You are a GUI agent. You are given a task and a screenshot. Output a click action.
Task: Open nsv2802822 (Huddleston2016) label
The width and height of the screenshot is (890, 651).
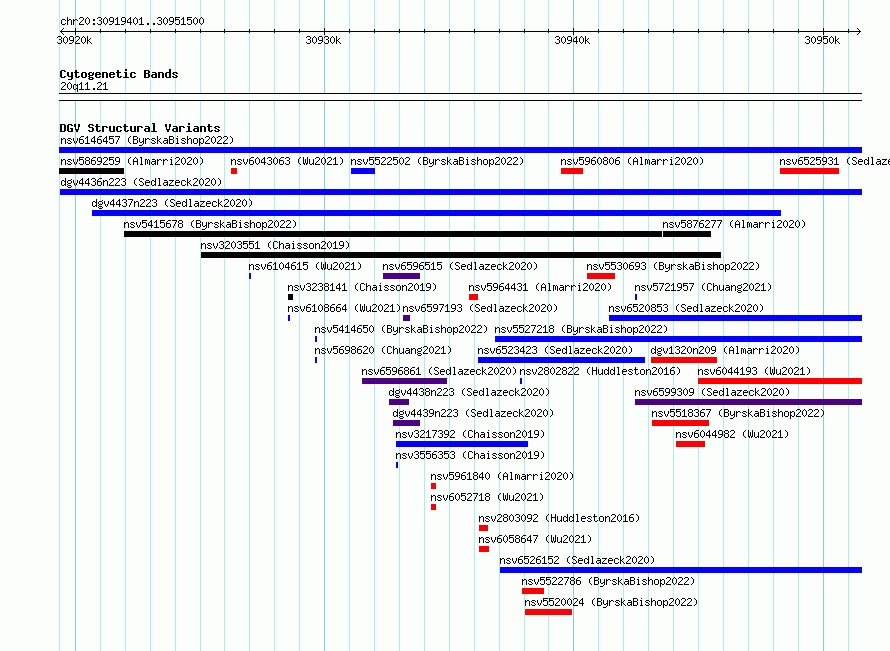[x=600, y=371]
